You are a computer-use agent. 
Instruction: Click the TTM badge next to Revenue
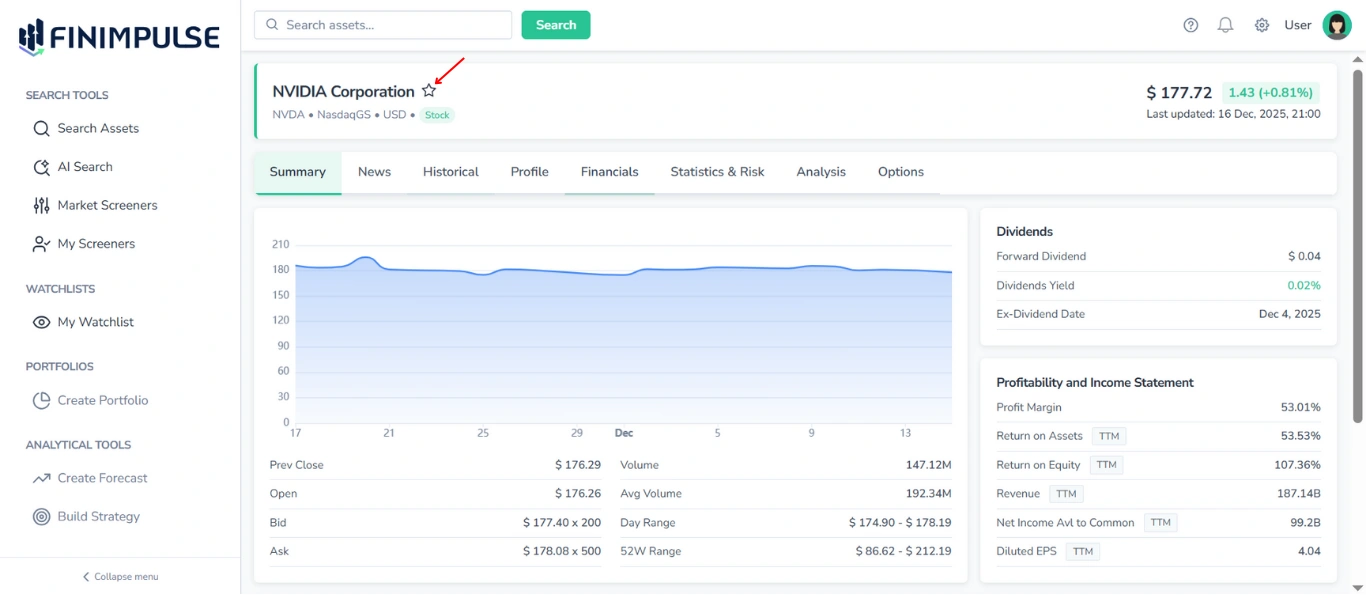1066,493
